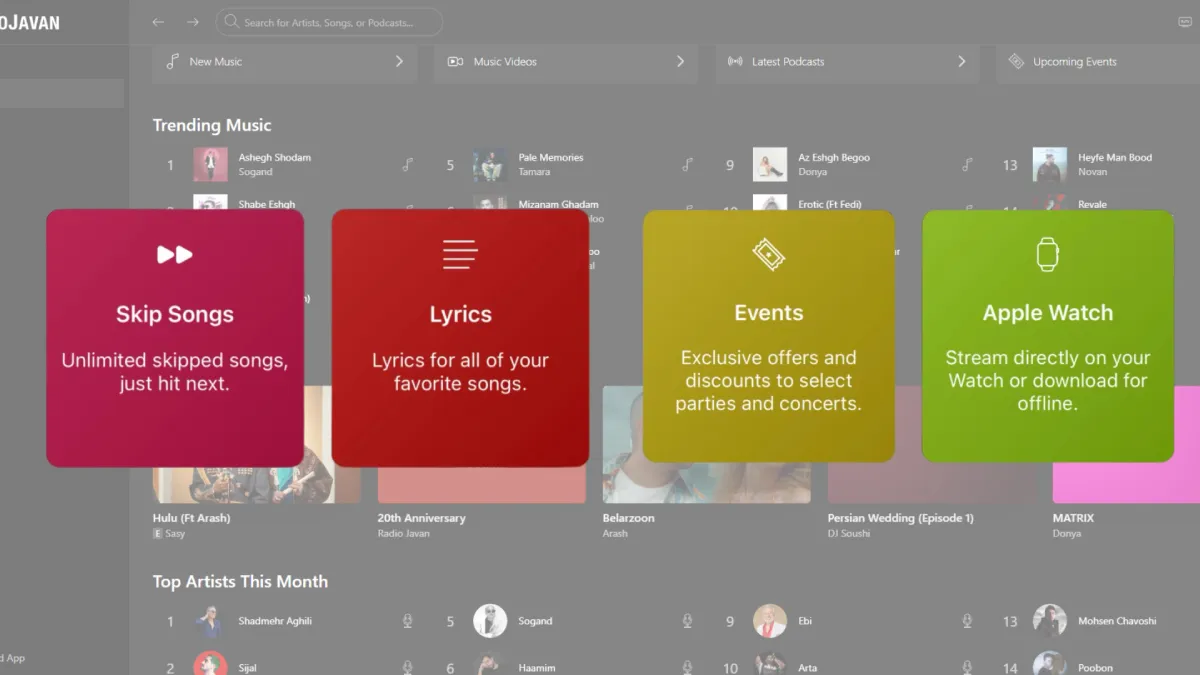1200x675 pixels.
Task: Click the microphone icon on Shadmehr Aghili row
Action: pos(407,621)
